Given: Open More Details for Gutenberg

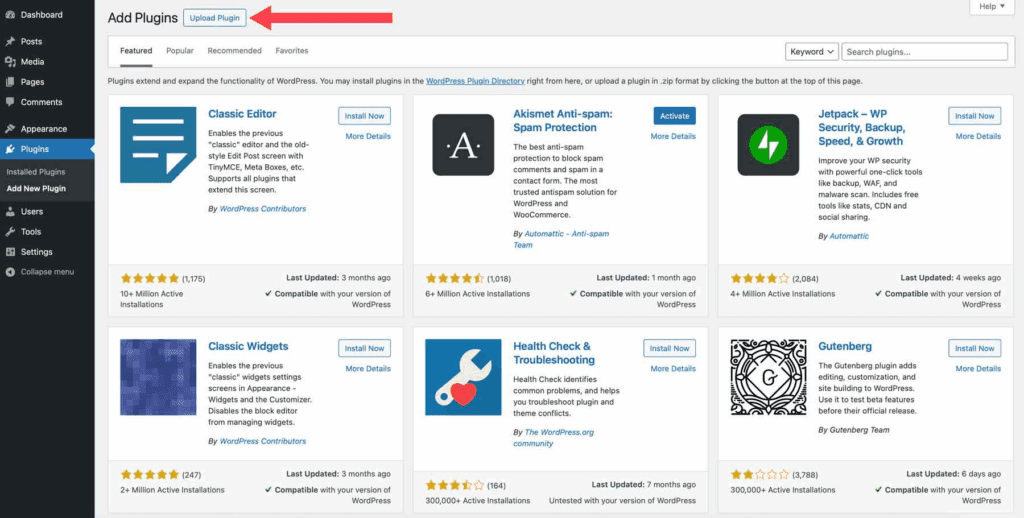Looking at the screenshot, I should click(978, 369).
